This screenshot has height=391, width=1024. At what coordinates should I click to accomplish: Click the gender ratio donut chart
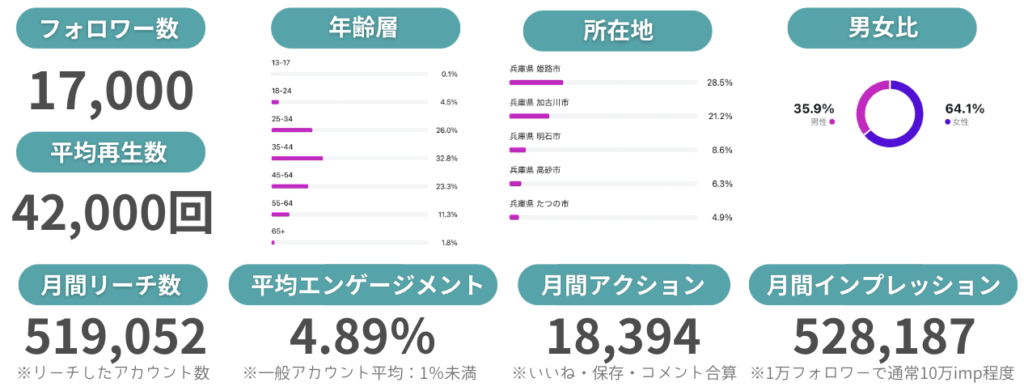(x=889, y=114)
